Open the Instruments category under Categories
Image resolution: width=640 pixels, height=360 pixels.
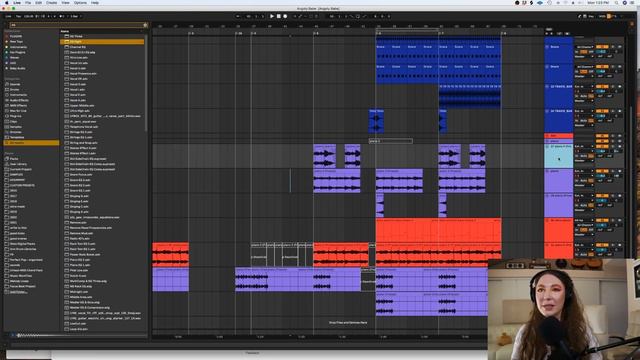(x=18, y=95)
